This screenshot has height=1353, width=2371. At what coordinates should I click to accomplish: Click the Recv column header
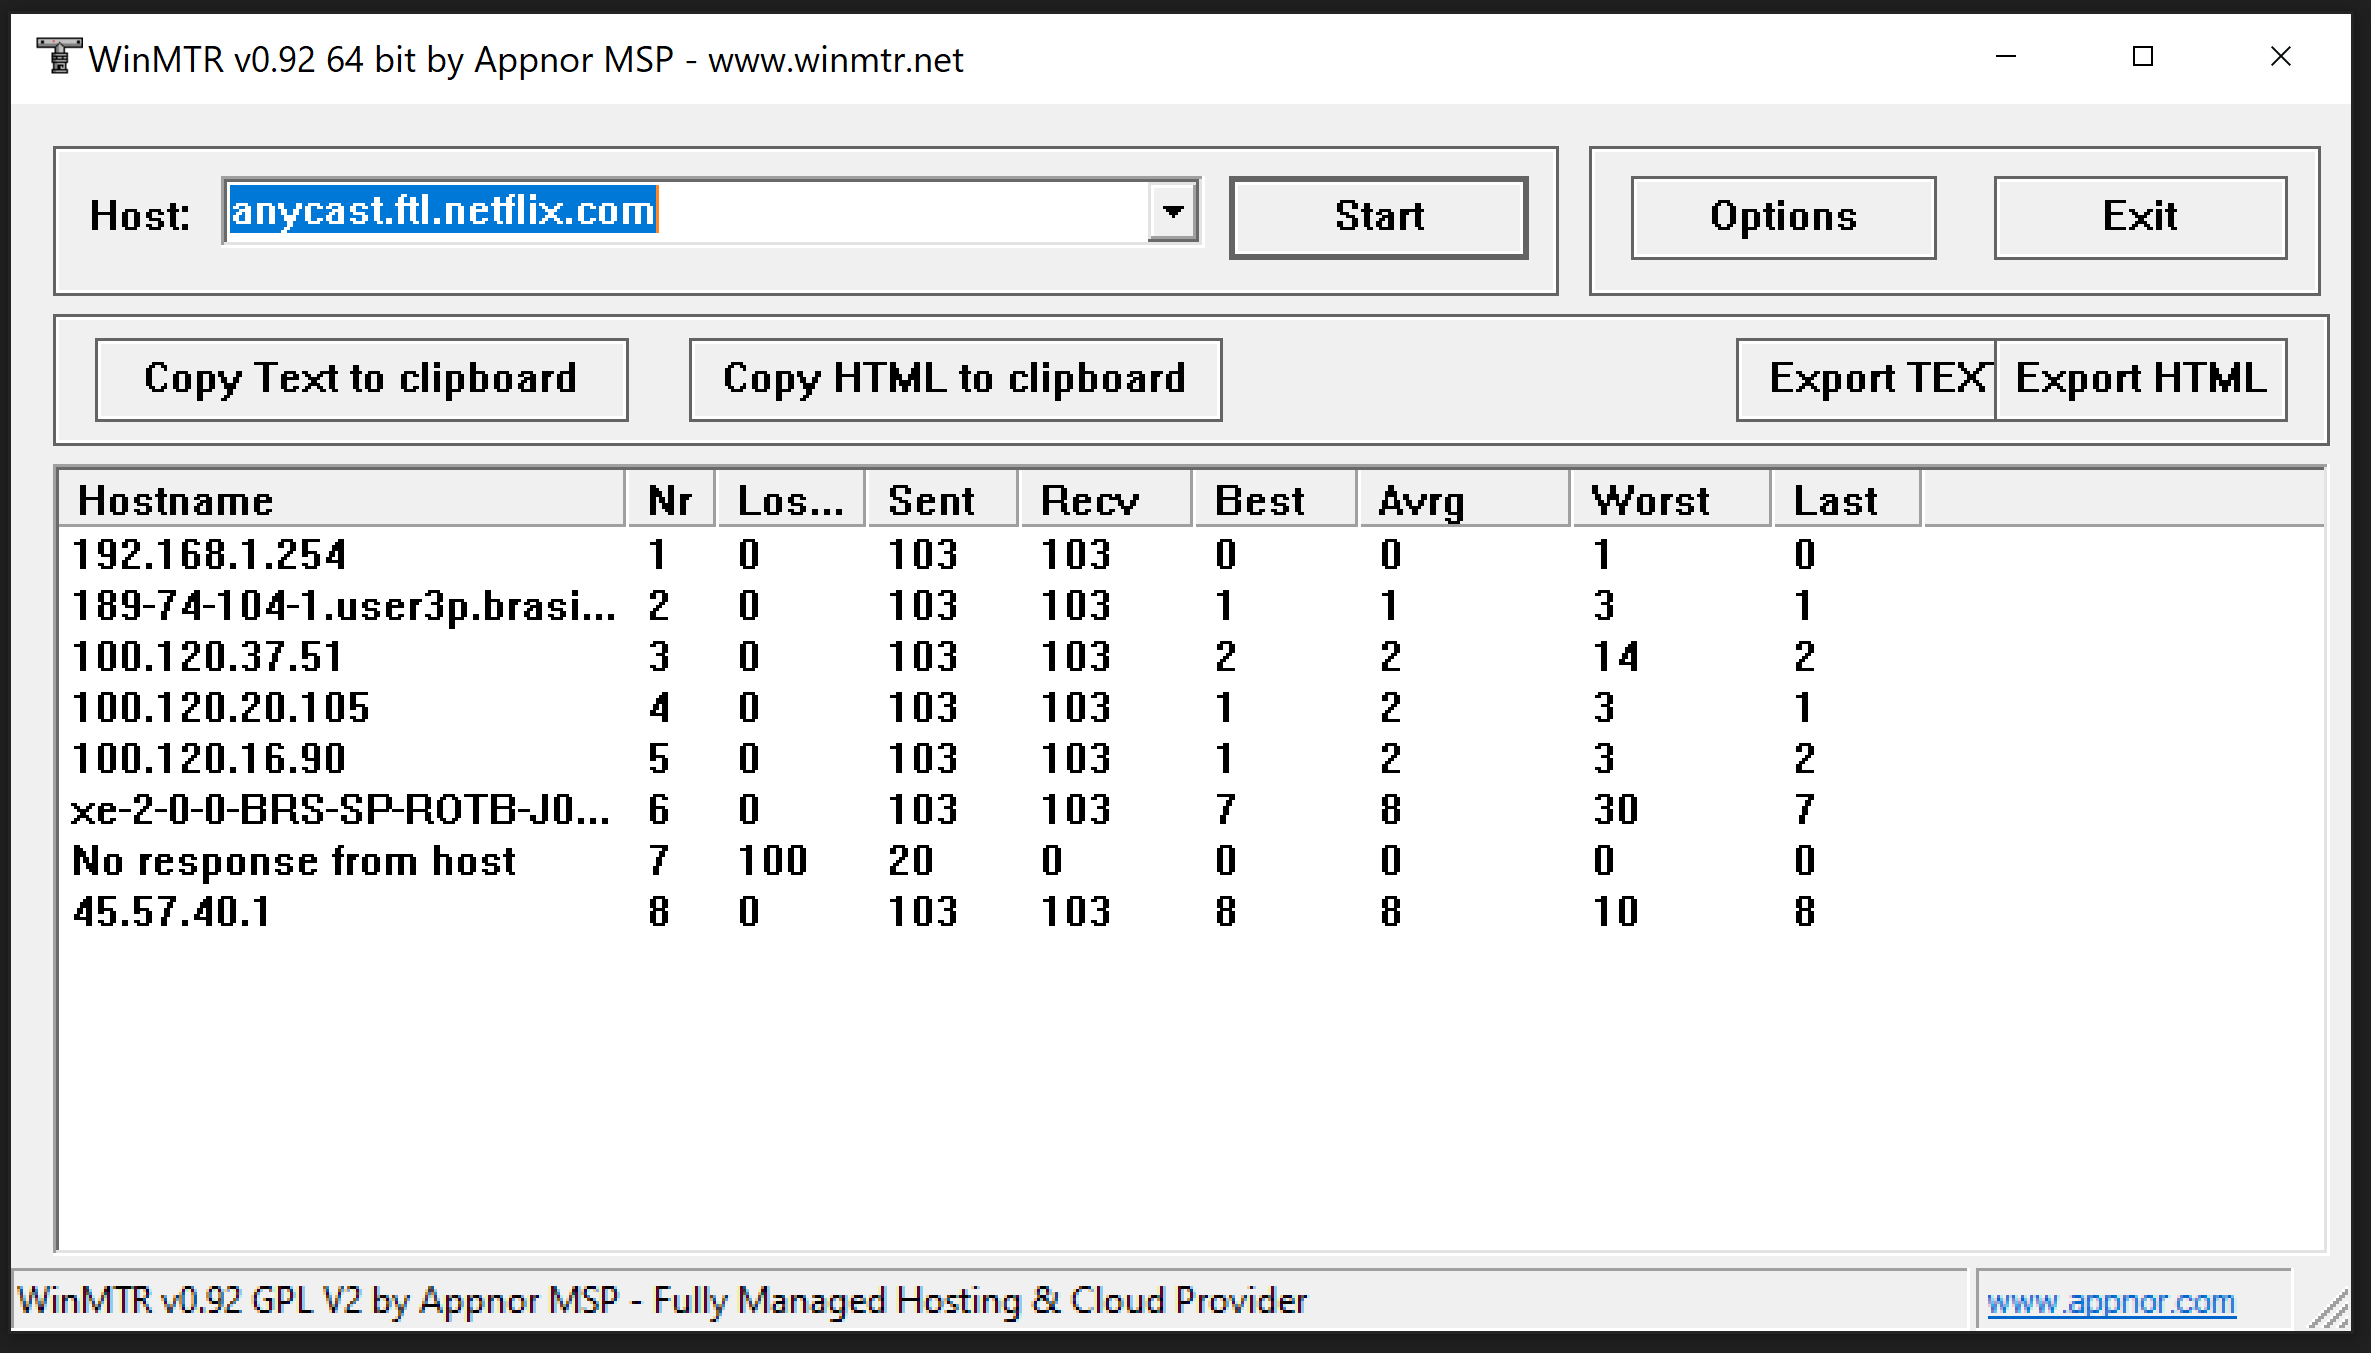tap(1105, 499)
